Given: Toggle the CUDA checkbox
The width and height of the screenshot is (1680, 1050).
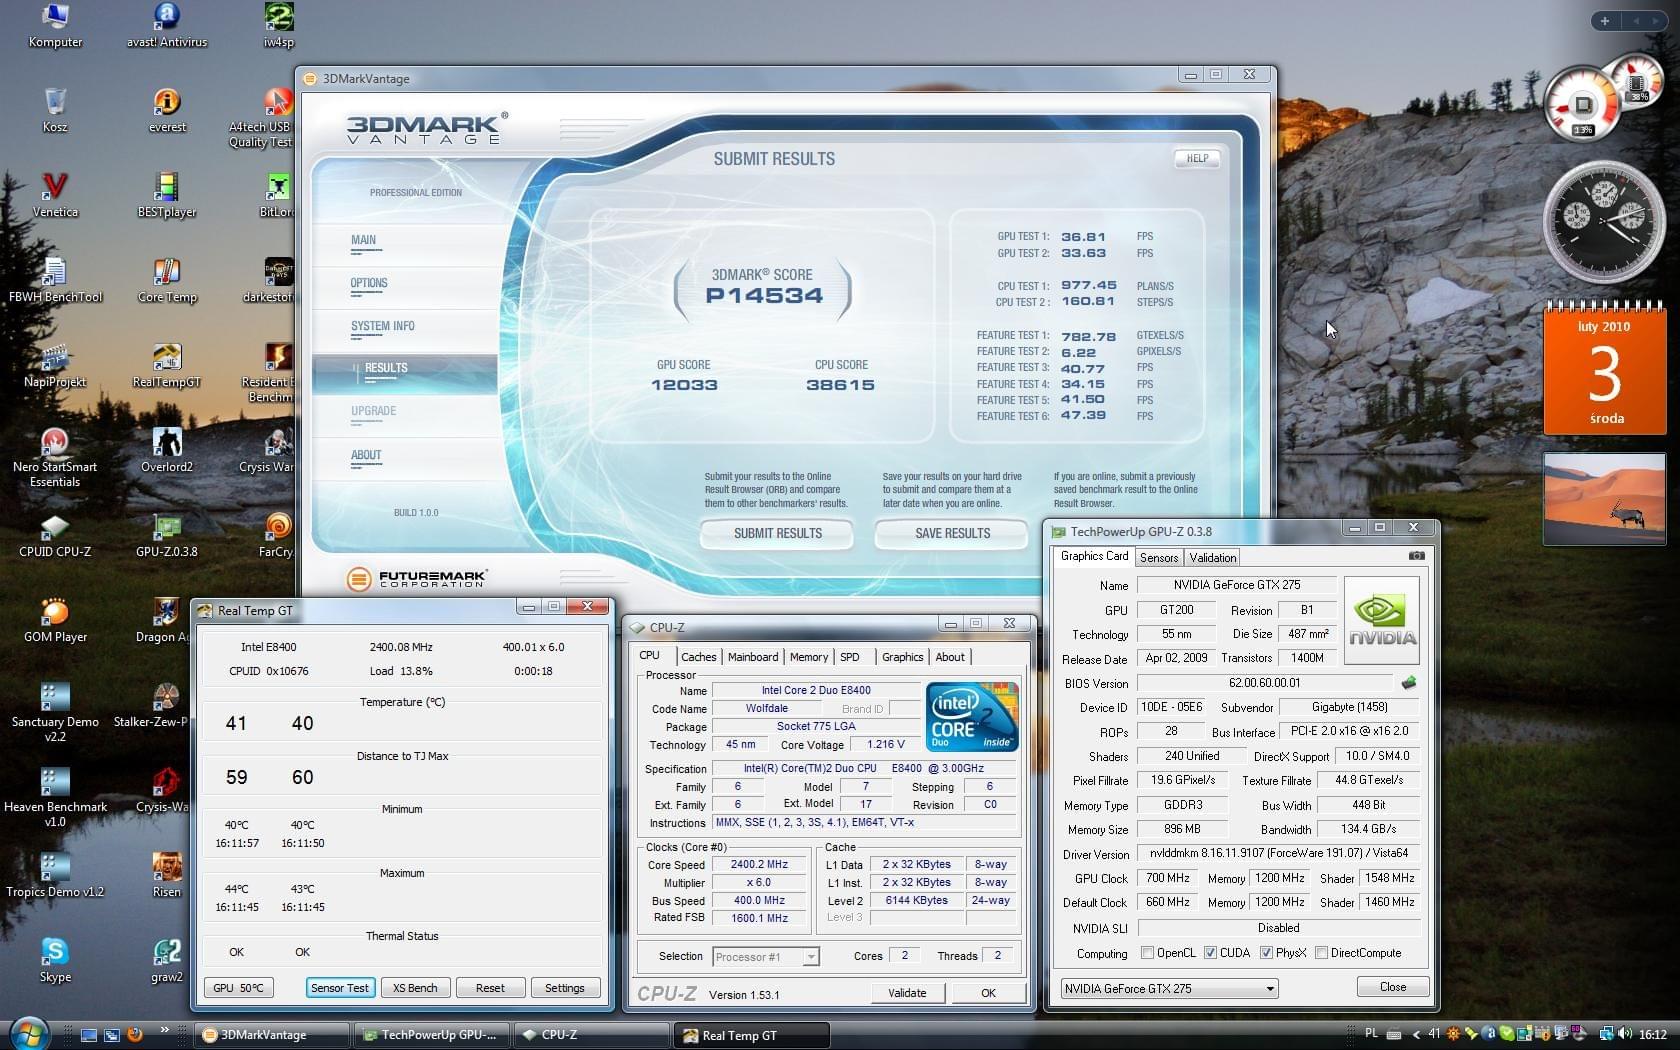Looking at the screenshot, I should click(x=1210, y=953).
